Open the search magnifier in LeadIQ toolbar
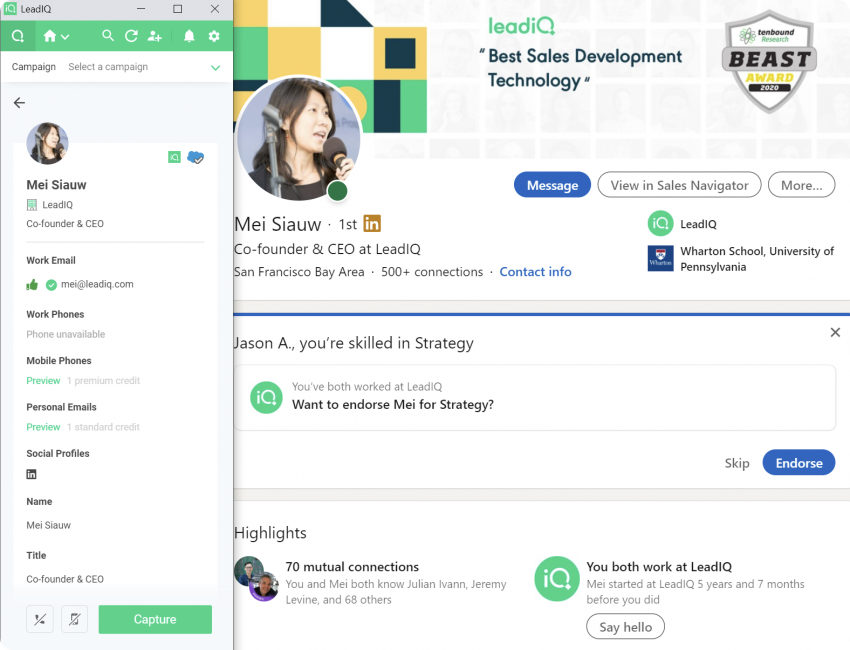This screenshot has width=850, height=650. tap(108, 36)
